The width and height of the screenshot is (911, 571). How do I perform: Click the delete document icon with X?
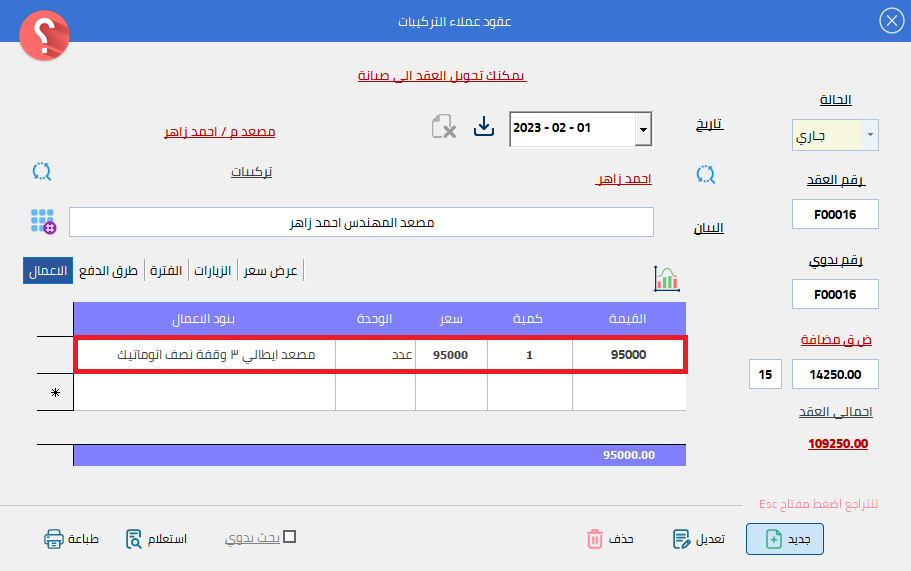[444, 127]
